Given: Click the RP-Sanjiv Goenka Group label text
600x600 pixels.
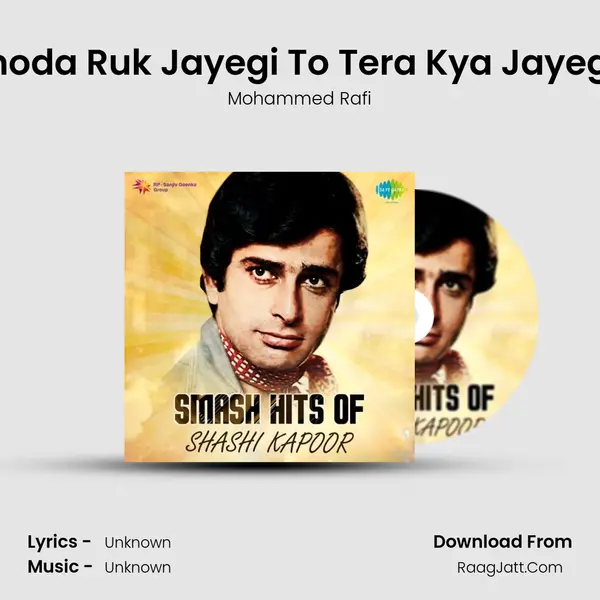Looking at the screenshot, I should [175, 187].
